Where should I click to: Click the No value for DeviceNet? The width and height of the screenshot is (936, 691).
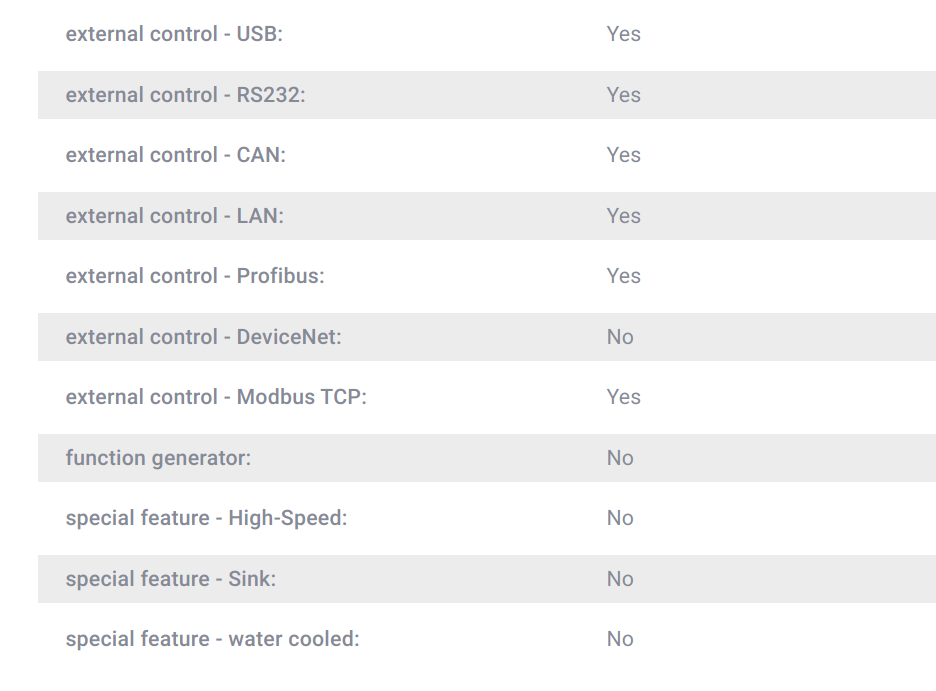click(620, 337)
